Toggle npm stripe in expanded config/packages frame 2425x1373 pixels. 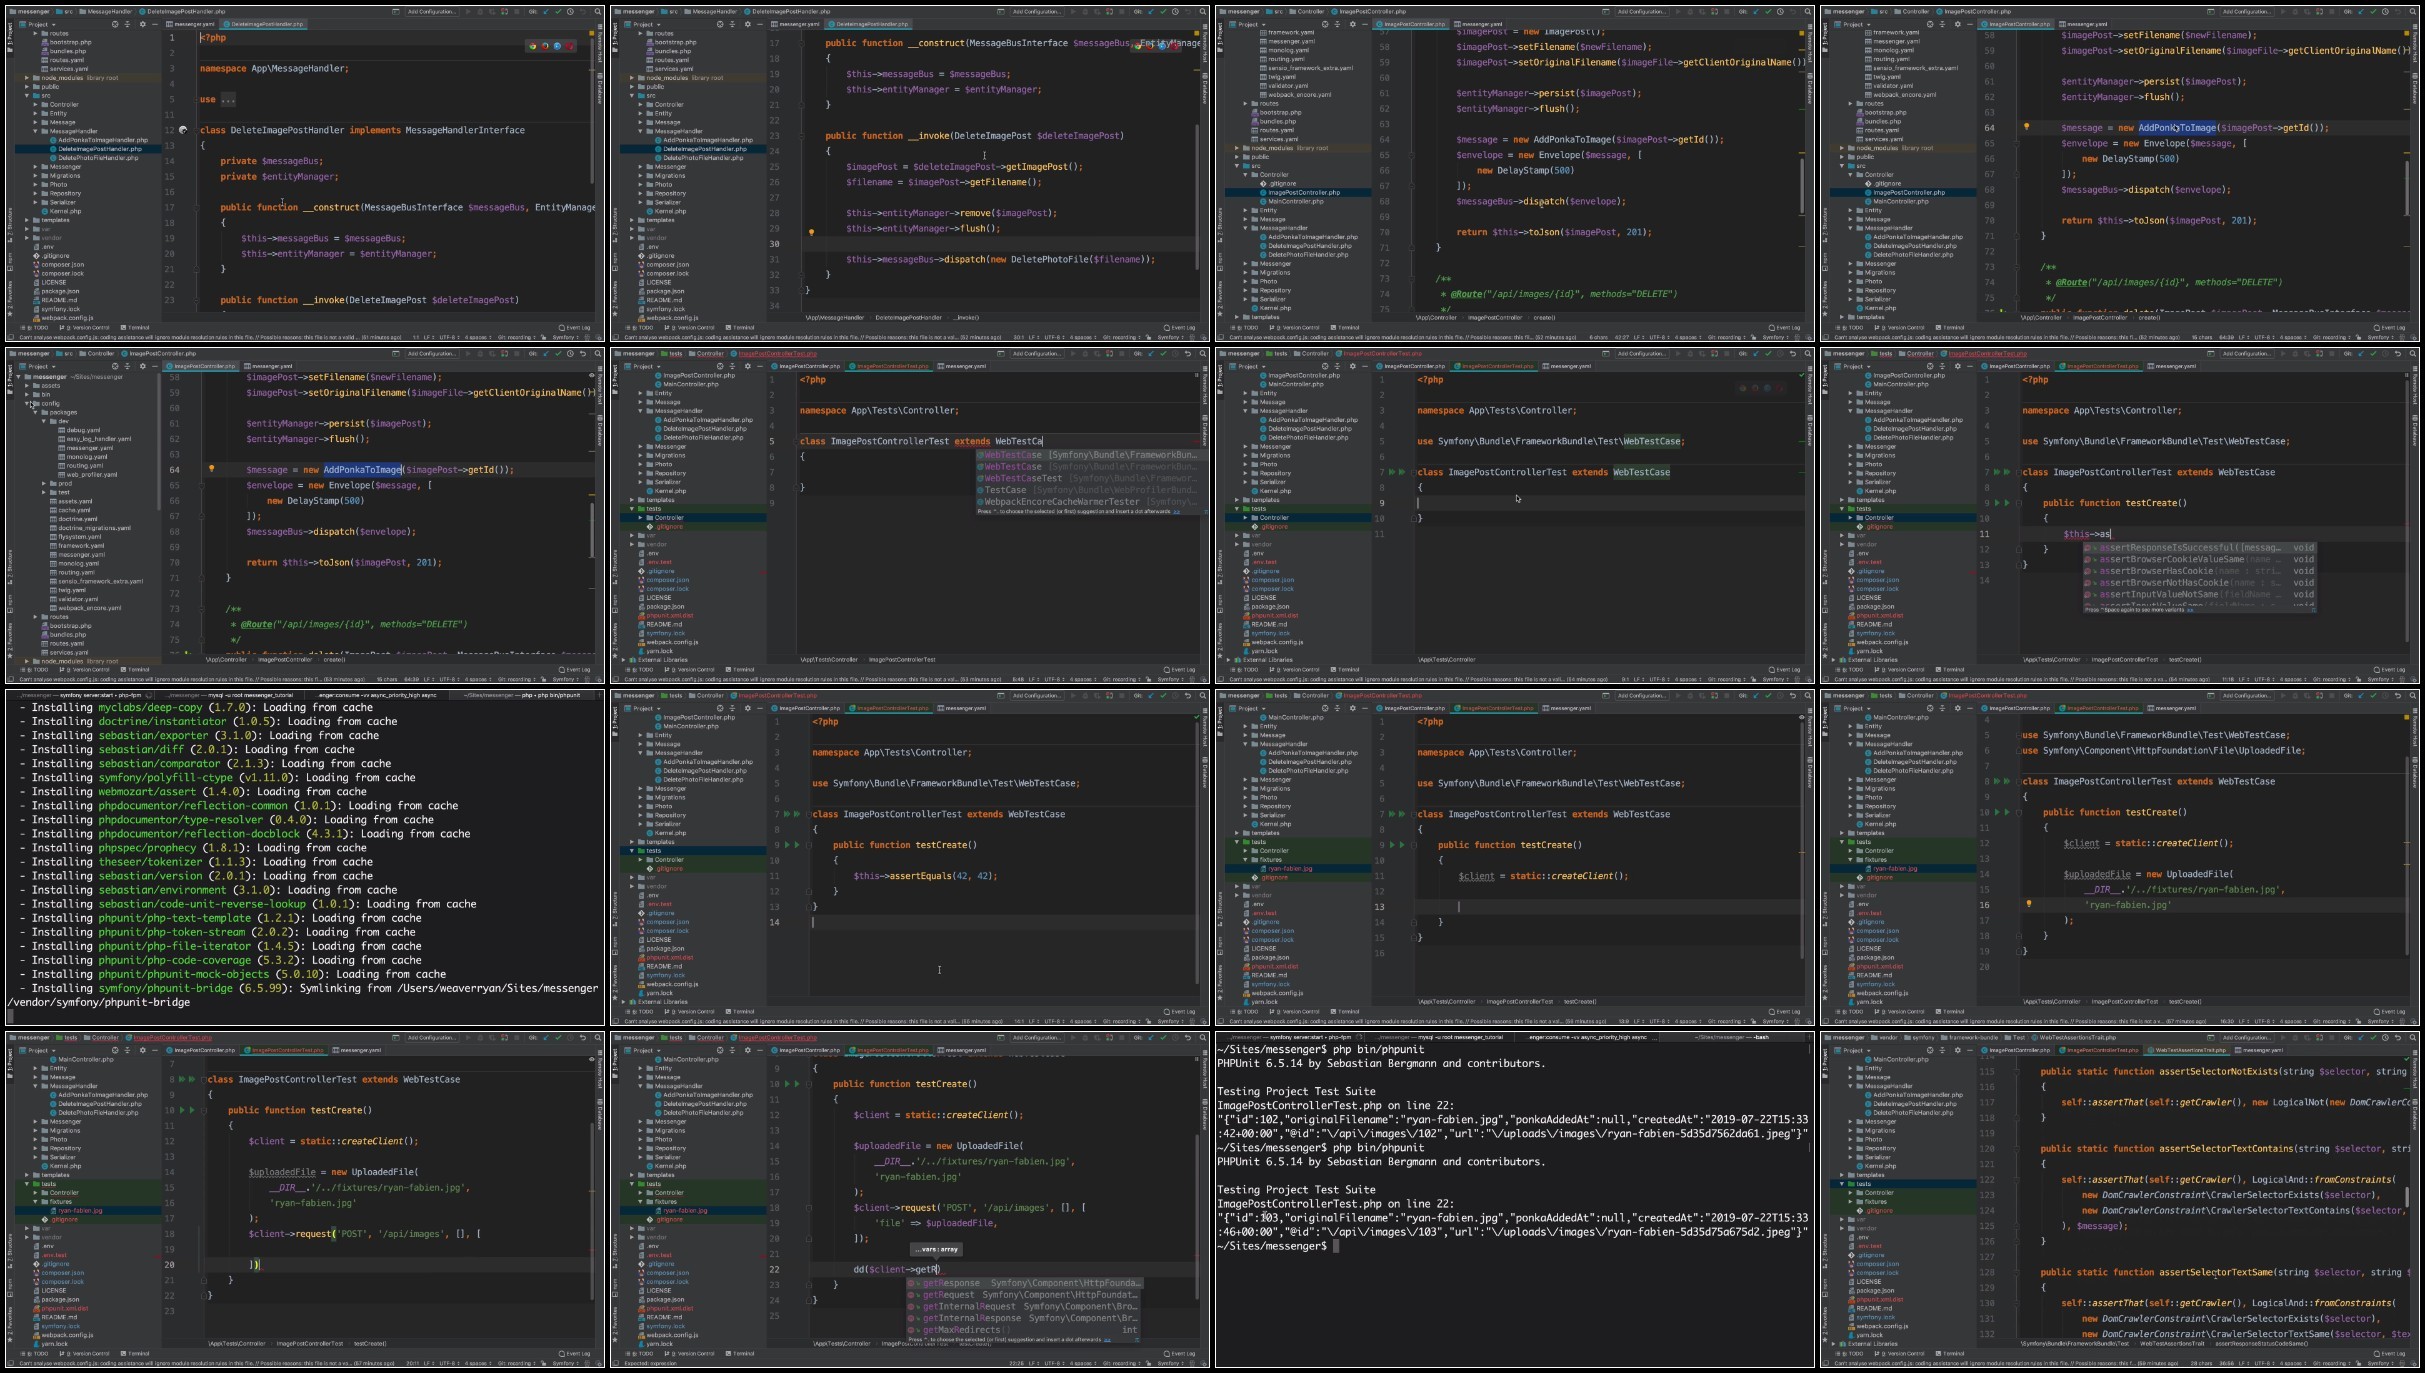[10, 604]
